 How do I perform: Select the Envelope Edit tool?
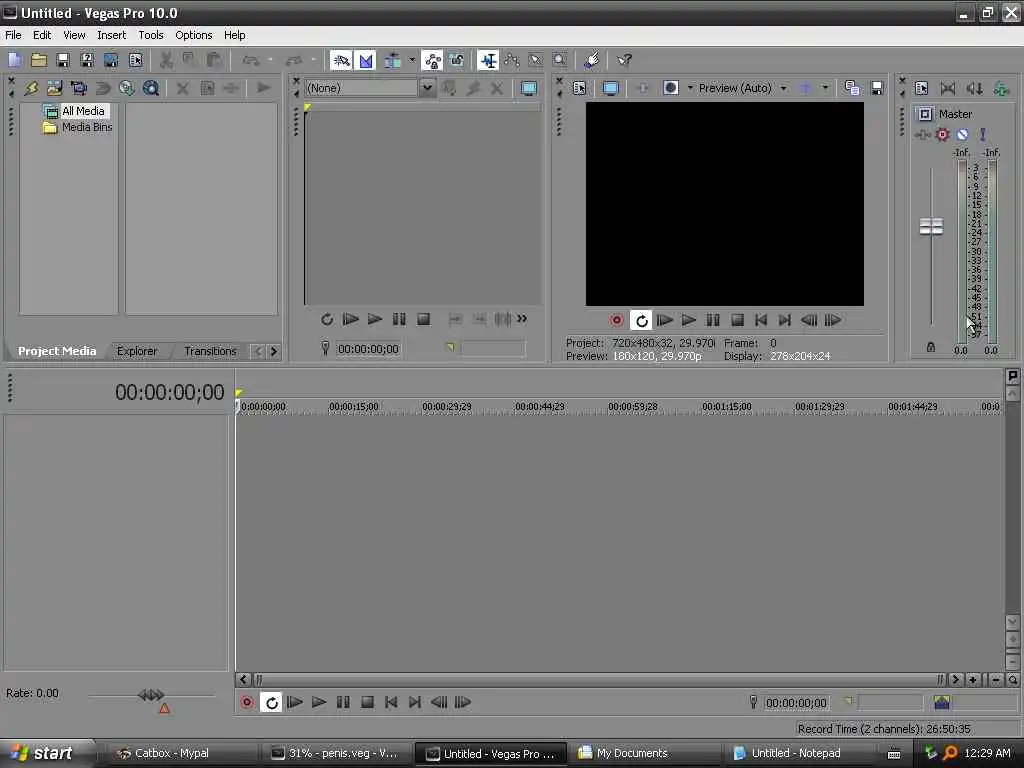pos(511,61)
